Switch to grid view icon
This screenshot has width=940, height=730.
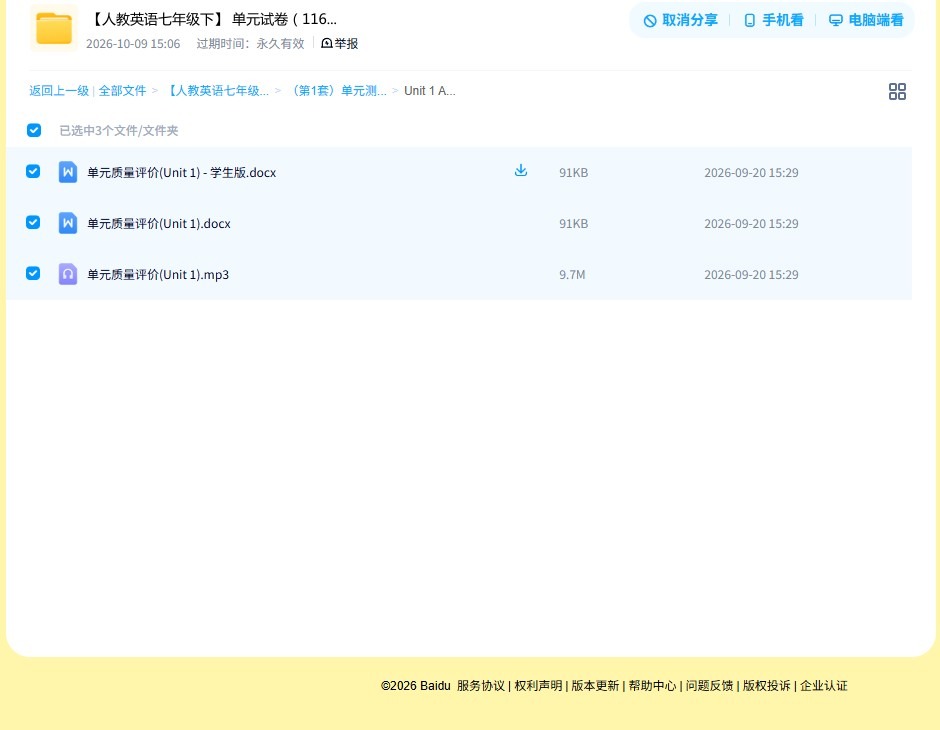click(x=897, y=91)
